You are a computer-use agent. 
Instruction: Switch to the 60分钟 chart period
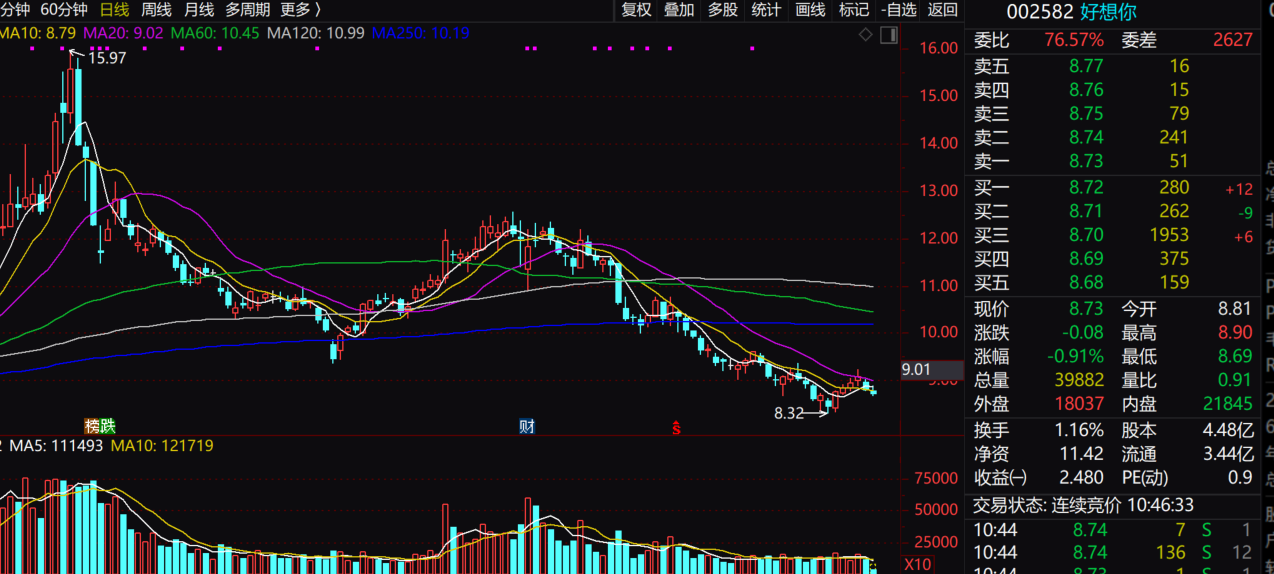point(64,10)
